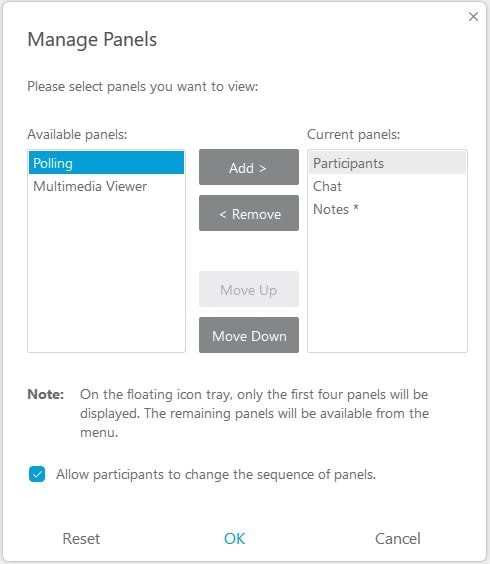Click the 'Allow participants to change' checkbox label

point(216,474)
